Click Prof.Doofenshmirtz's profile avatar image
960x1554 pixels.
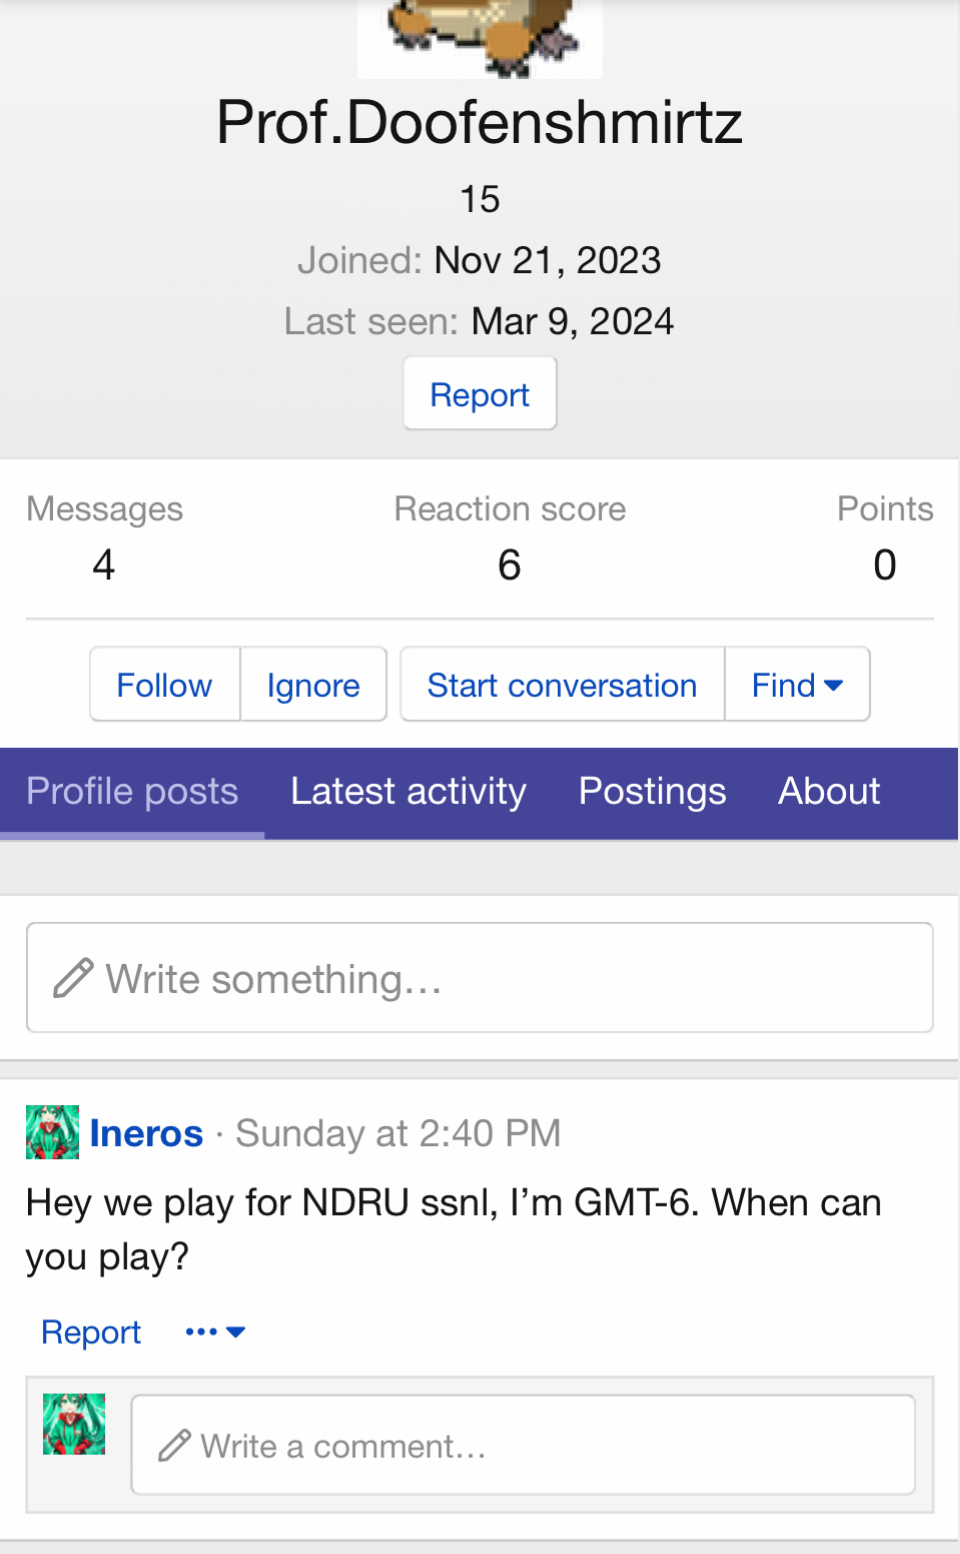point(480,38)
